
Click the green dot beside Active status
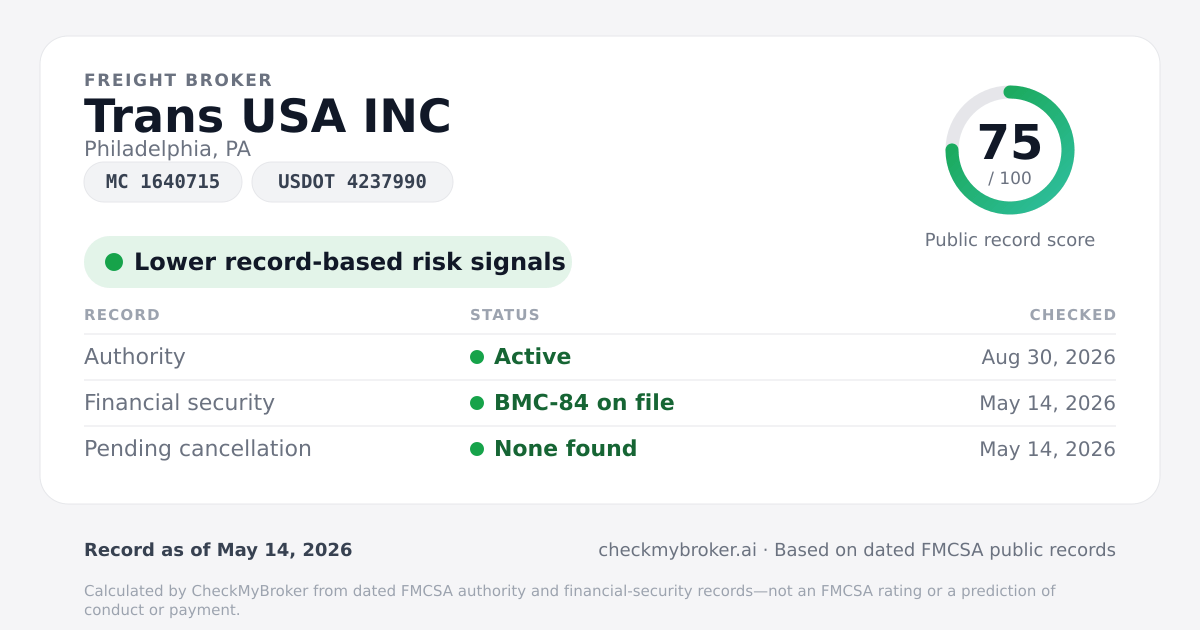(477, 357)
